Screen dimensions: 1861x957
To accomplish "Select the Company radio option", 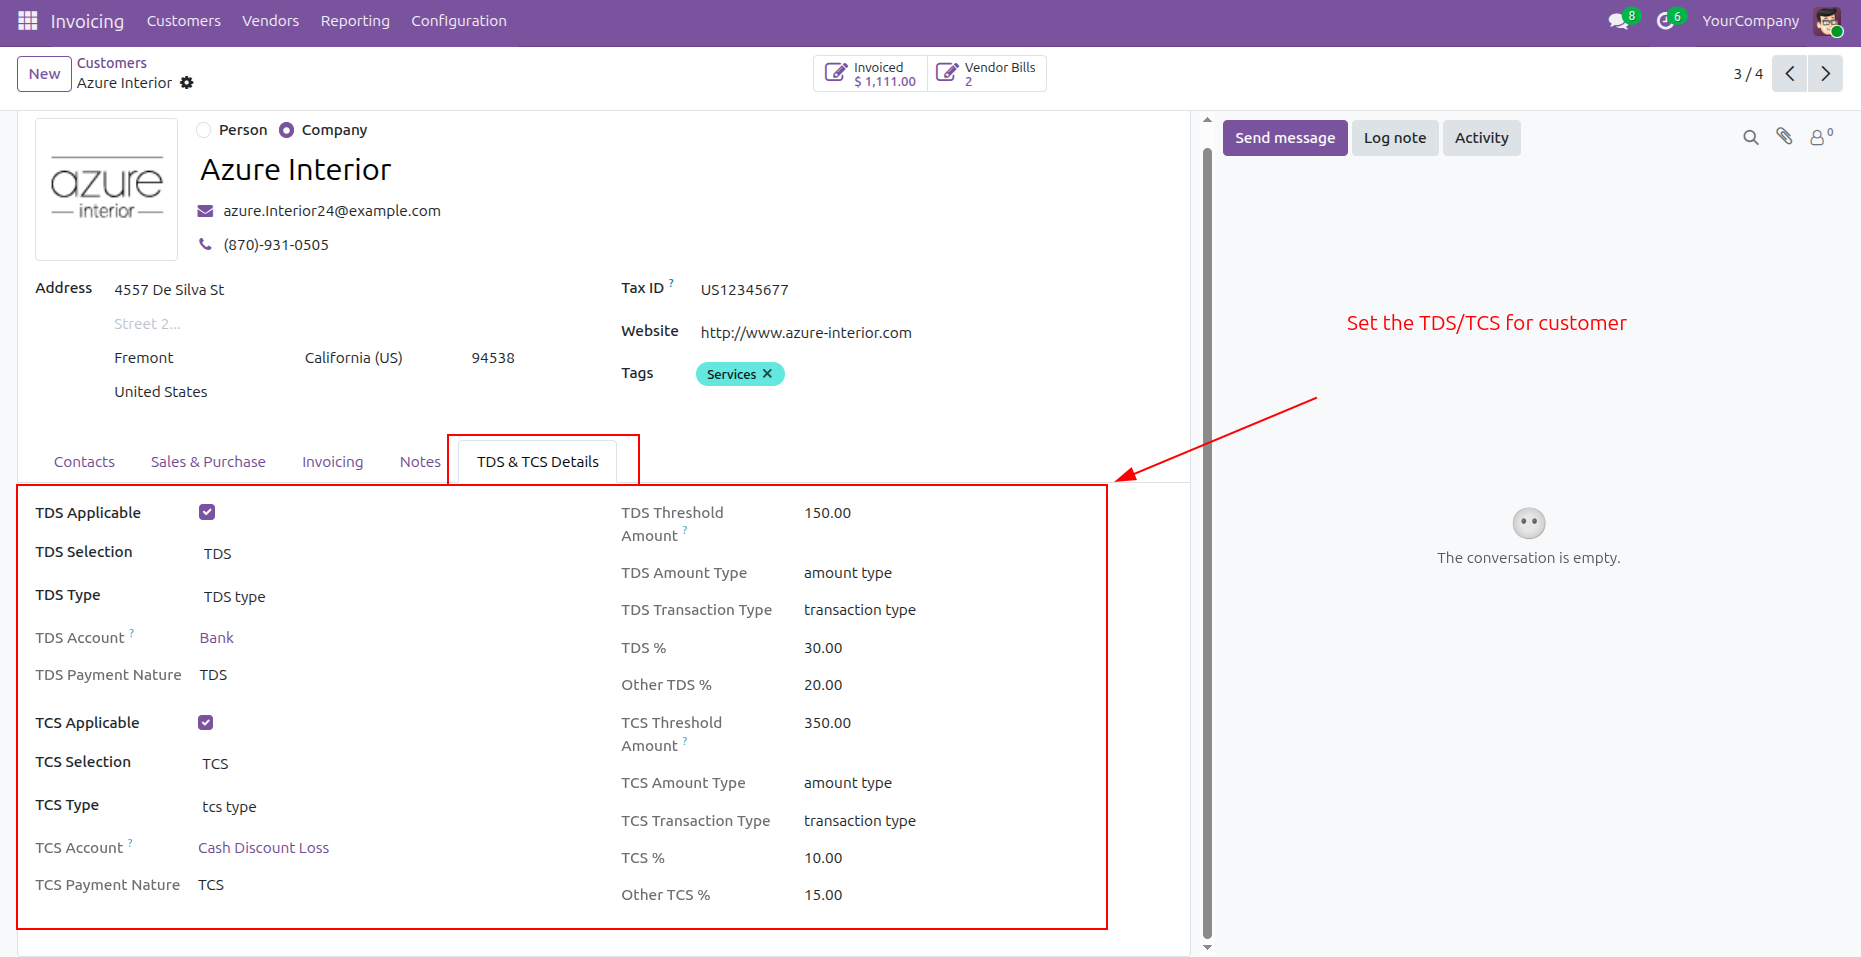I will (x=287, y=130).
